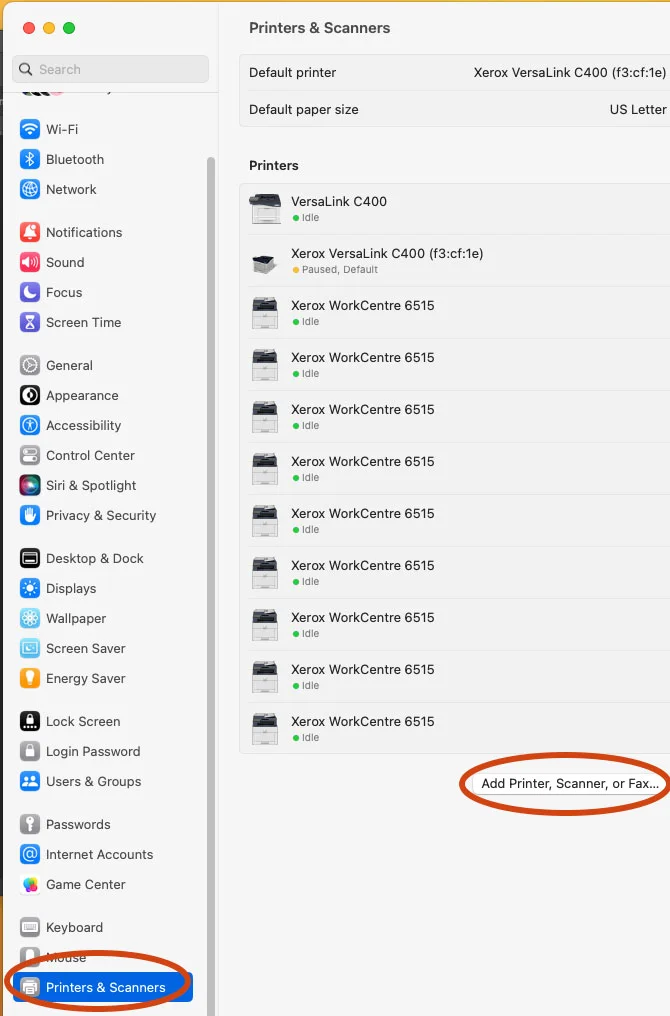
Task: Open Wallpaper sidebar label
Action: pyautogui.click(x=76, y=618)
